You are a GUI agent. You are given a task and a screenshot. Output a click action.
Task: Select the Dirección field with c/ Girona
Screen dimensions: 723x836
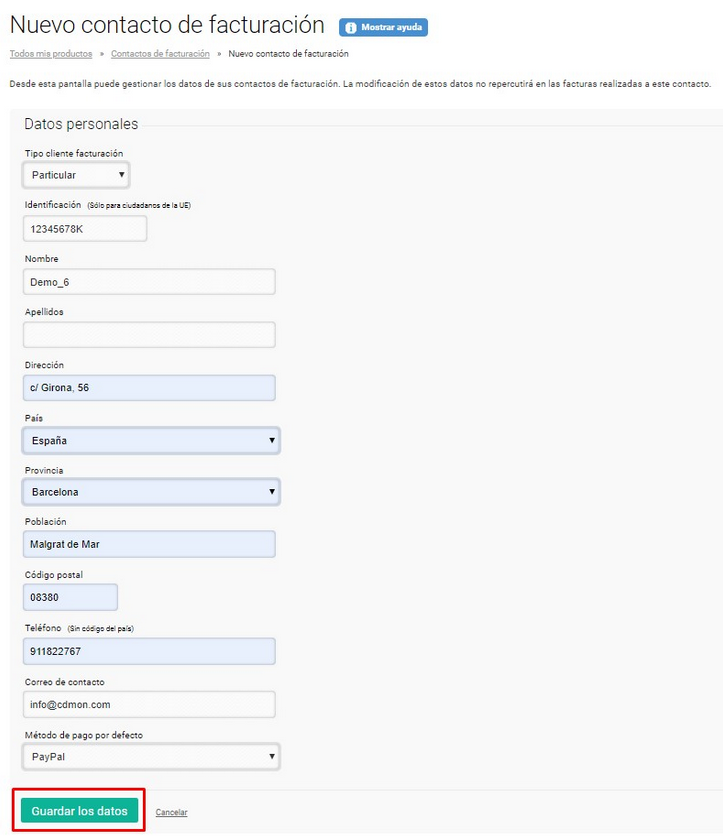pyautogui.click(x=149, y=388)
